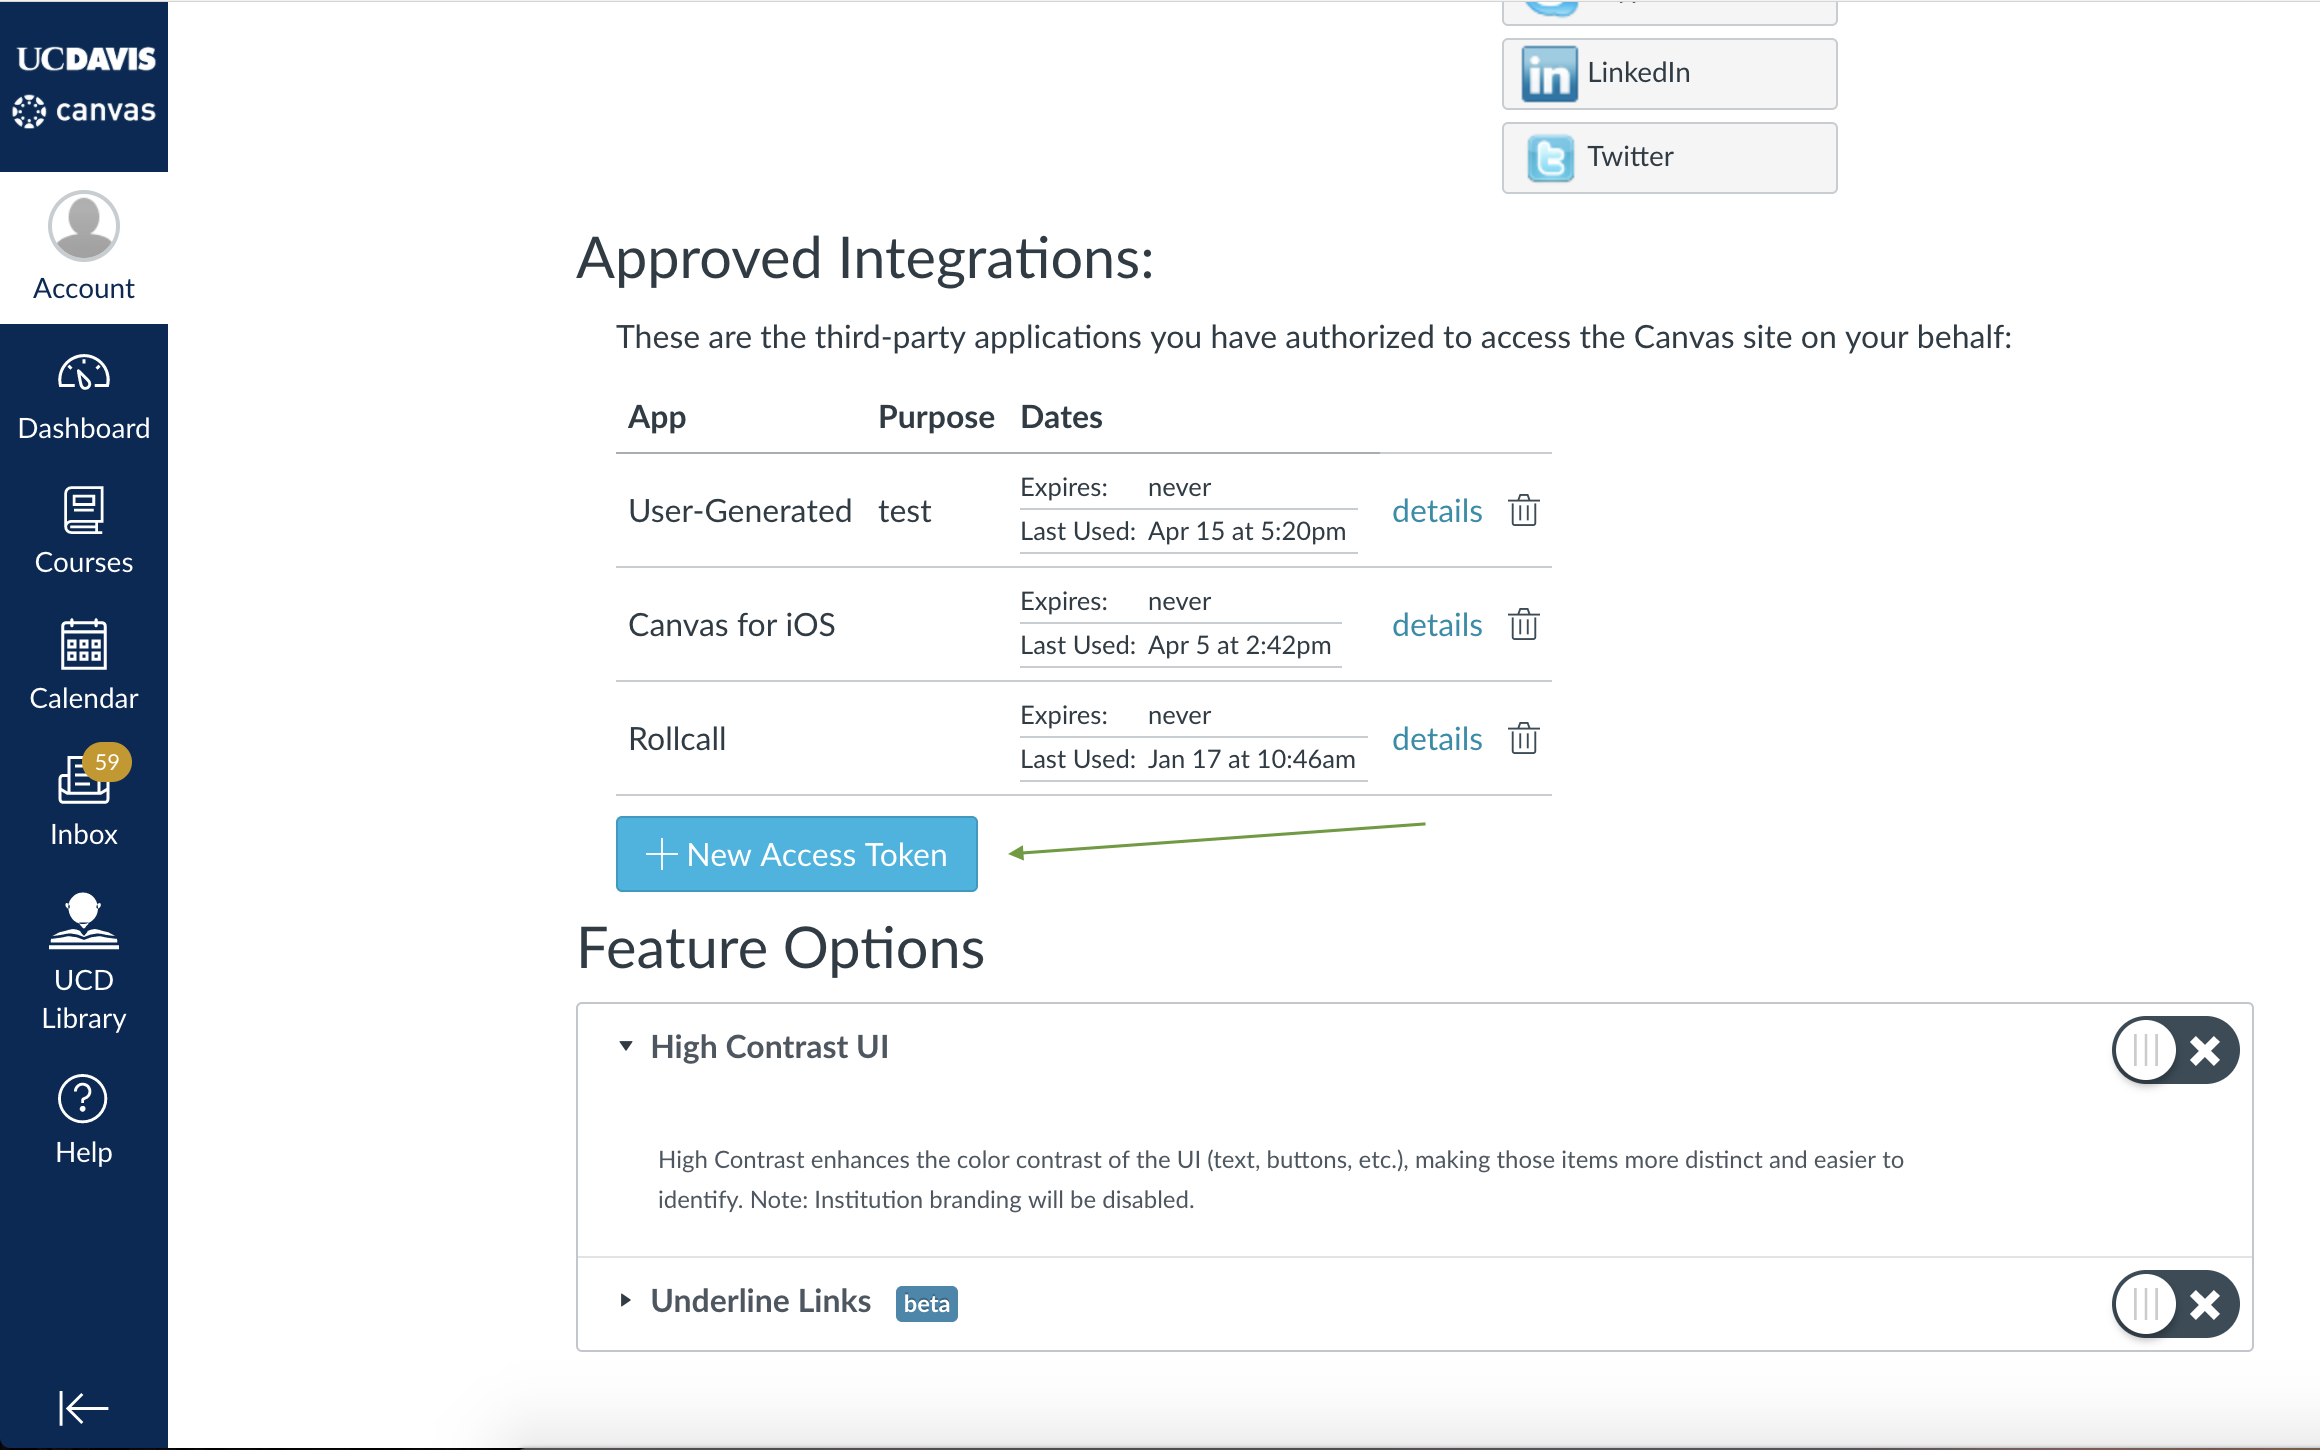Enable the Underline Links feature
Image resolution: width=2320 pixels, height=1450 pixels.
tap(2175, 1304)
